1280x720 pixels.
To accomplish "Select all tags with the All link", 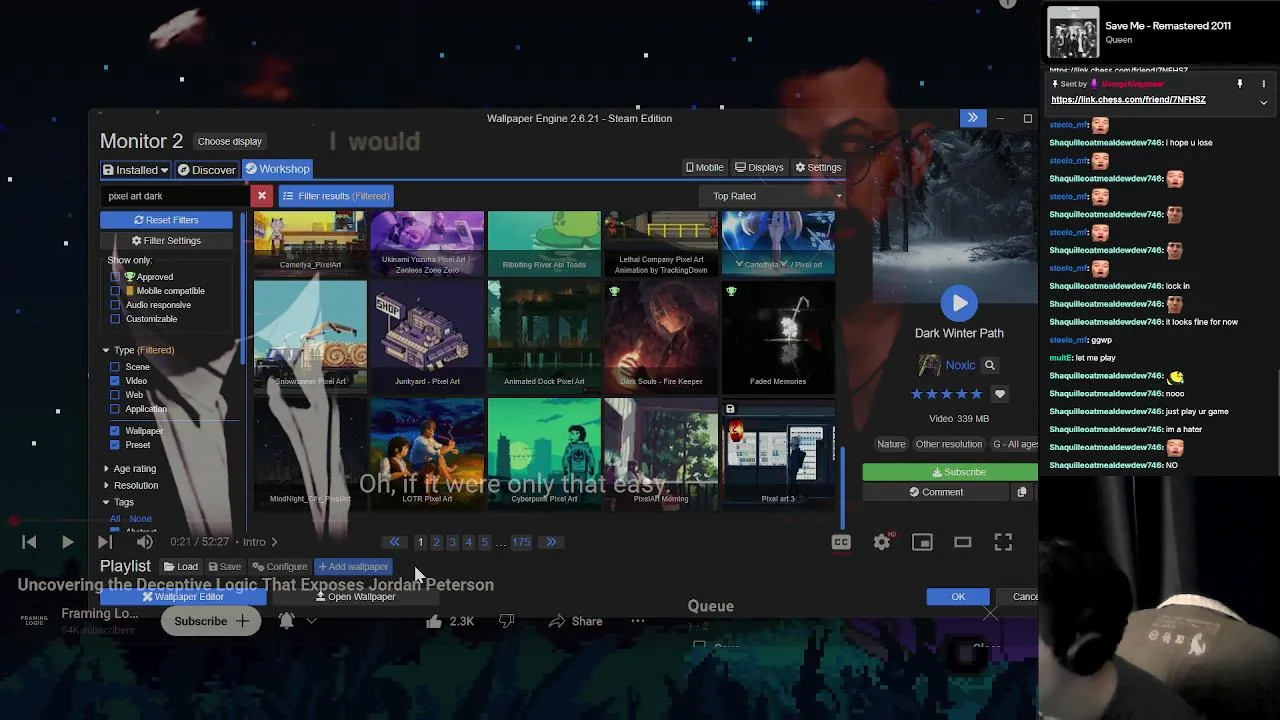I will point(115,519).
